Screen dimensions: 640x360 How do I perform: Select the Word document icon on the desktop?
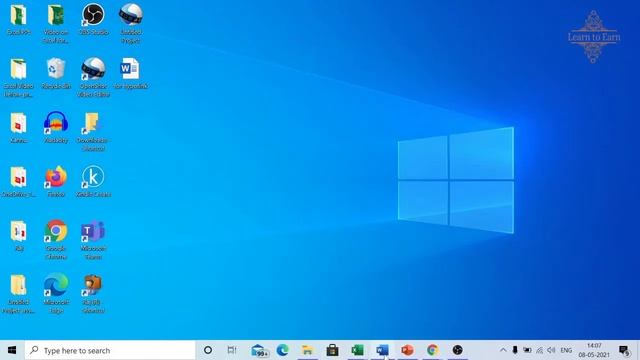coord(131,73)
